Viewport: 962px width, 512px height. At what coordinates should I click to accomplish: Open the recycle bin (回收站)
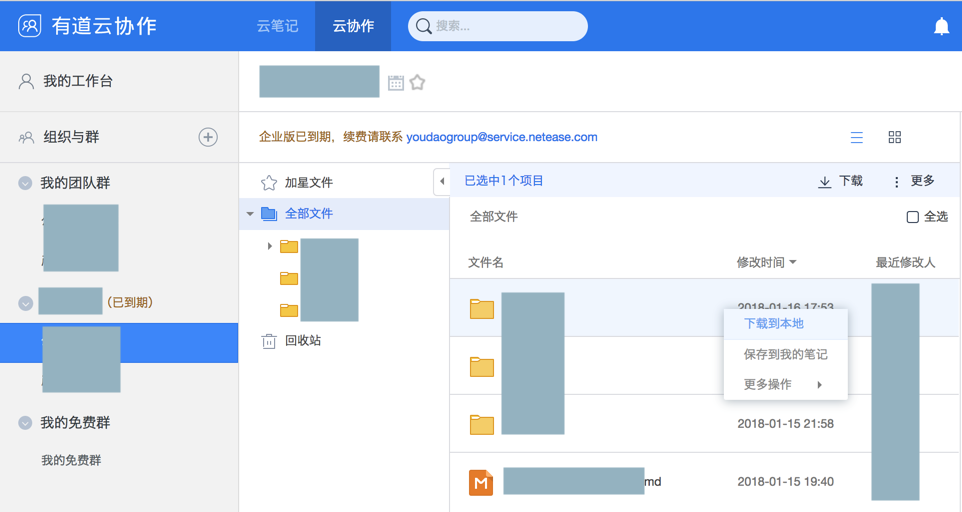302,341
